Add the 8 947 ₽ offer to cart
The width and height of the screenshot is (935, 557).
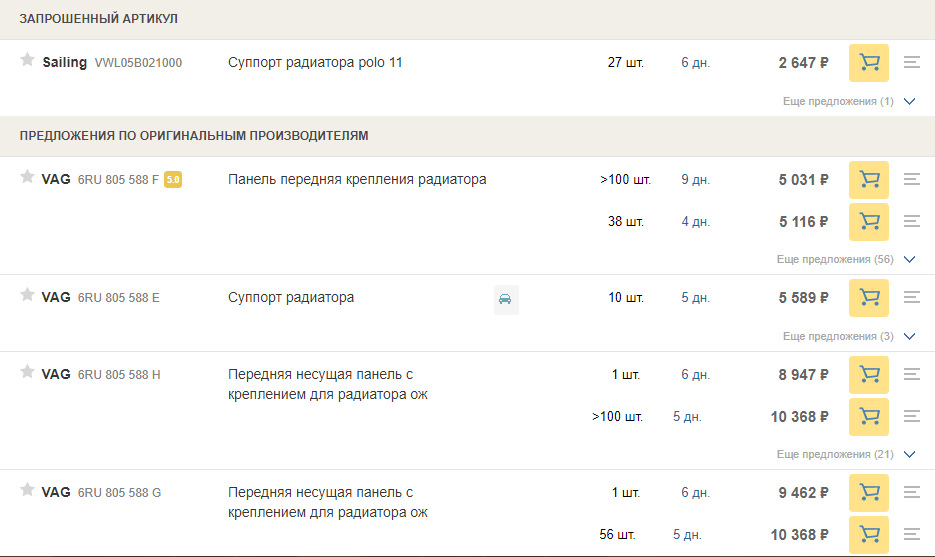869,375
